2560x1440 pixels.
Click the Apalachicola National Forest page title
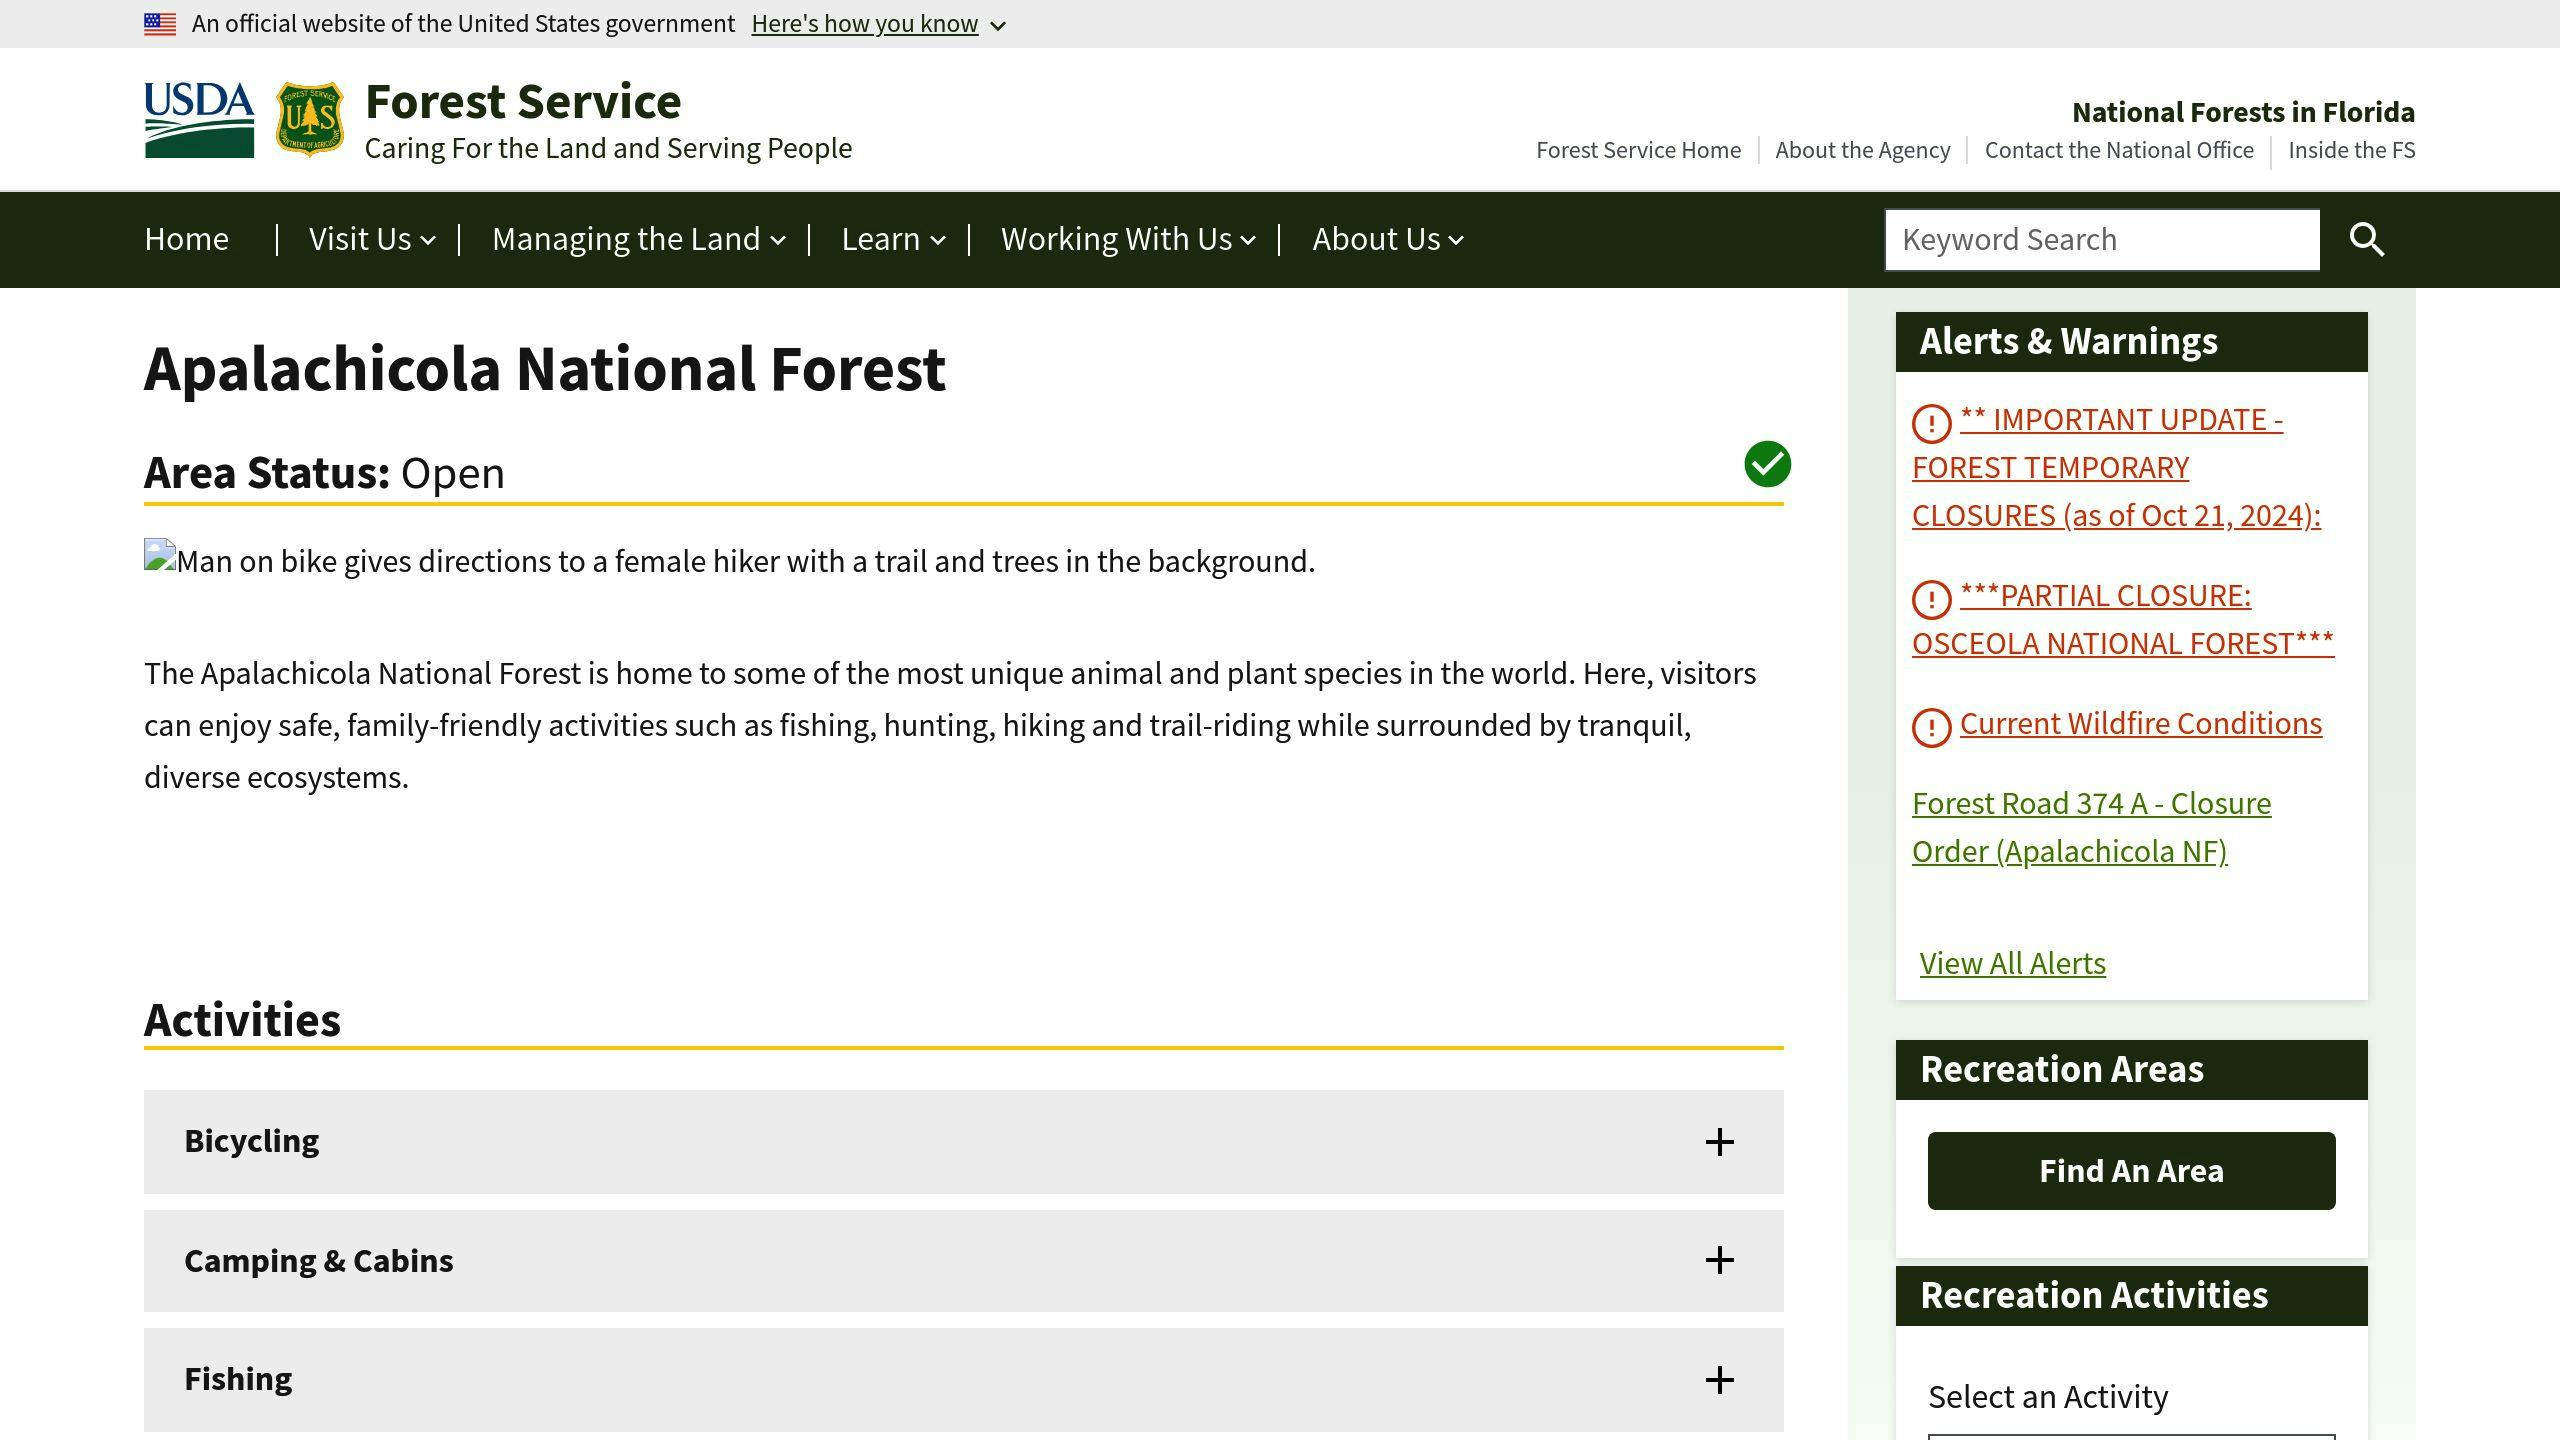pyautogui.click(x=545, y=369)
